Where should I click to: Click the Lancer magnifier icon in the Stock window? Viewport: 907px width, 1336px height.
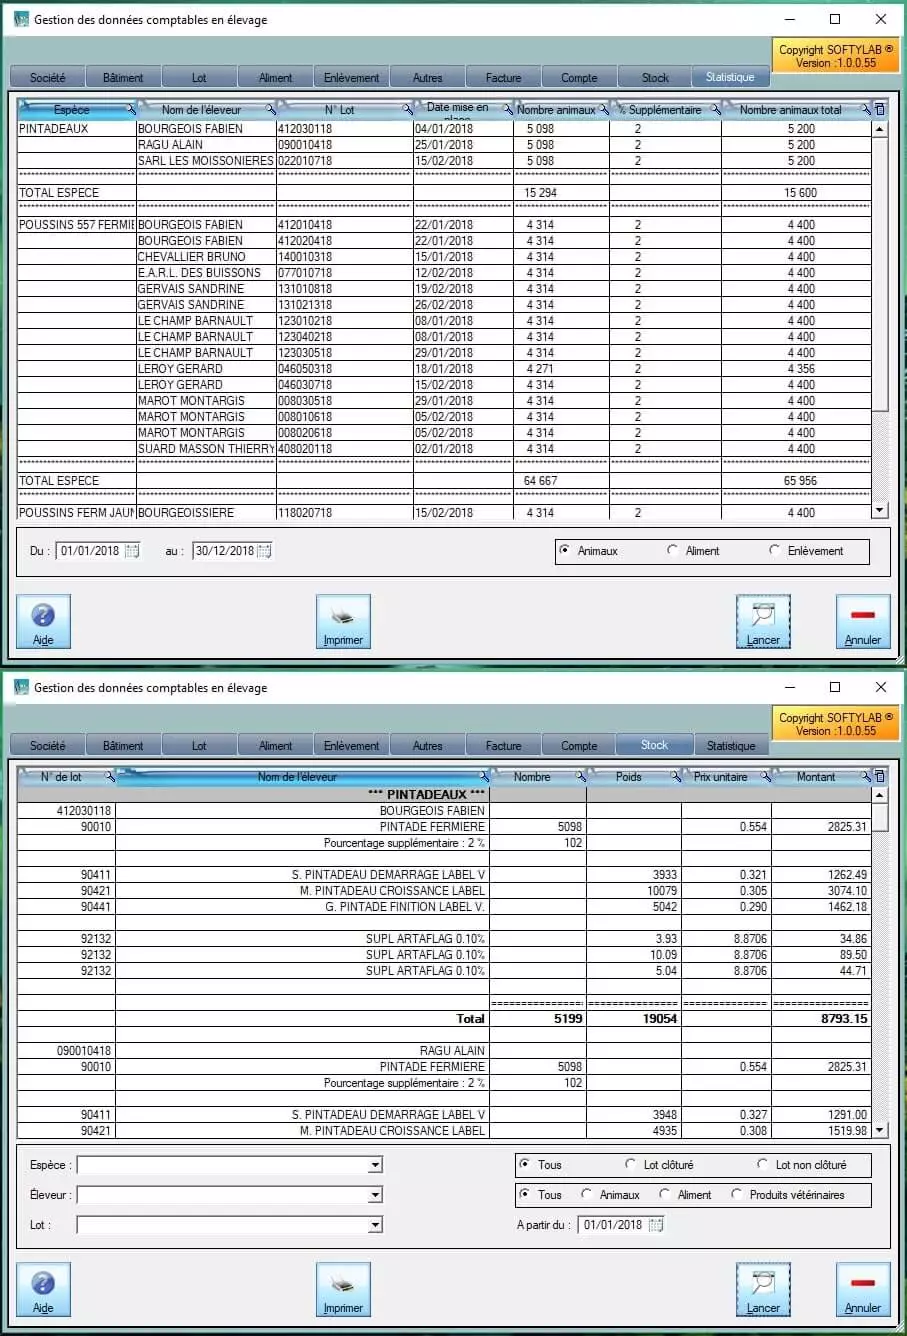[763, 1285]
